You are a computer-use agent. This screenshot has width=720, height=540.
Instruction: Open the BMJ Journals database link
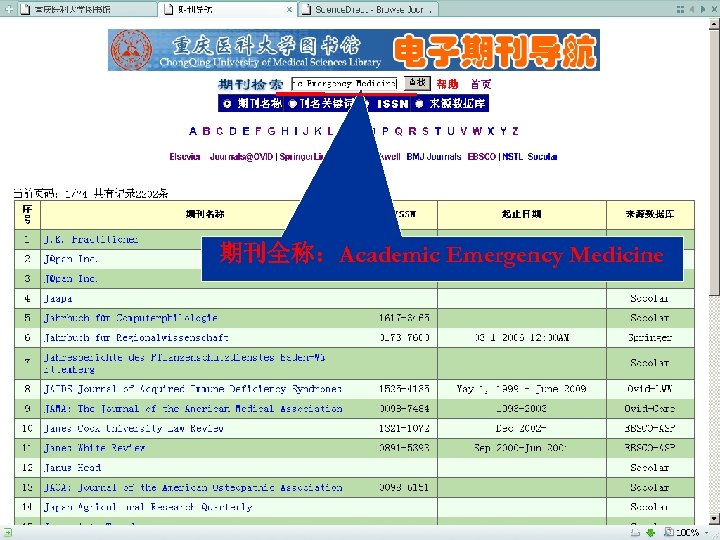(x=433, y=157)
